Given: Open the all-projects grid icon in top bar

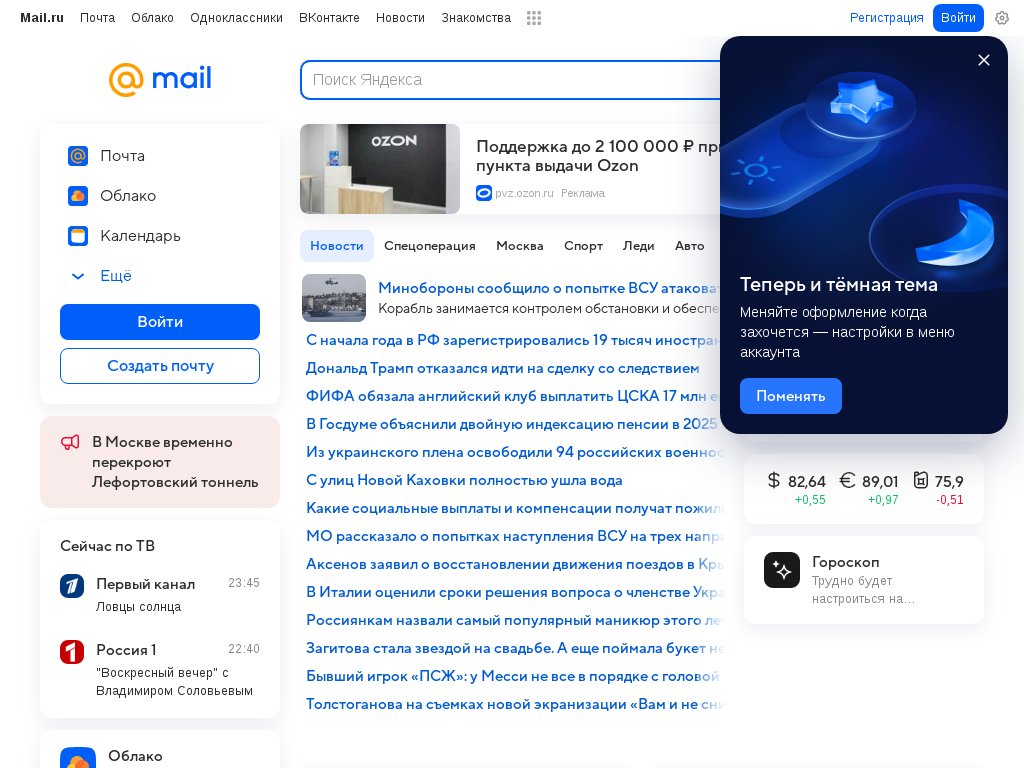Looking at the screenshot, I should [534, 18].
